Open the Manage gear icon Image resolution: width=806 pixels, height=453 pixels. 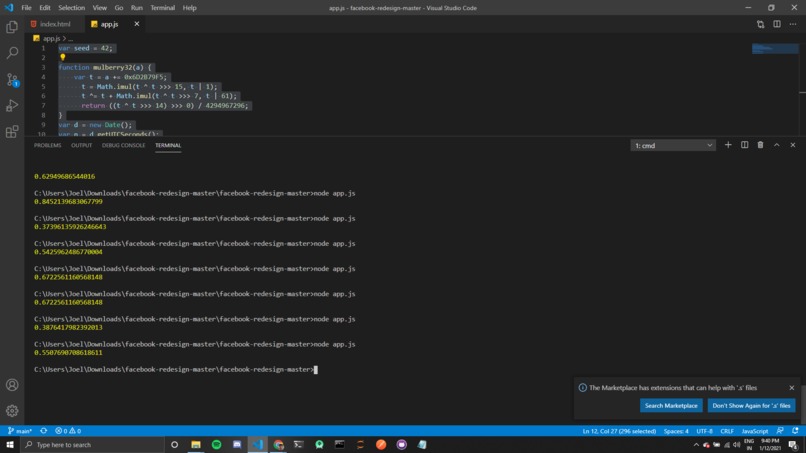pyautogui.click(x=12, y=410)
